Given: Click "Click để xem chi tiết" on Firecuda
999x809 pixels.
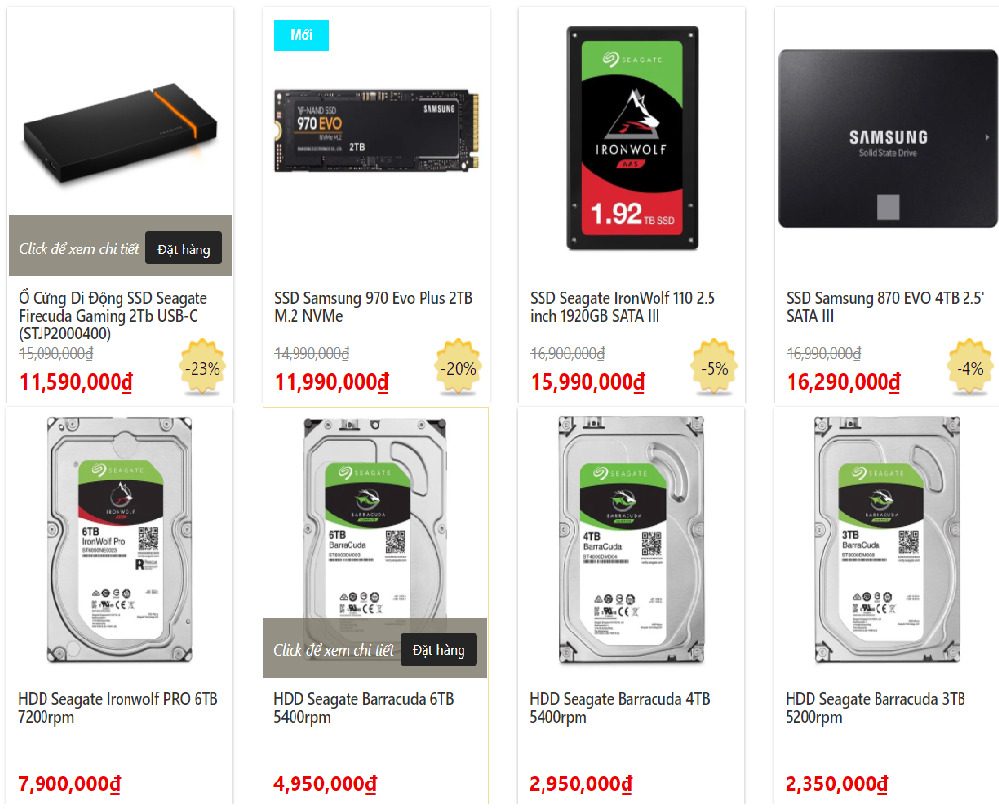Looking at the screenshot, I should tap(78, 248).
